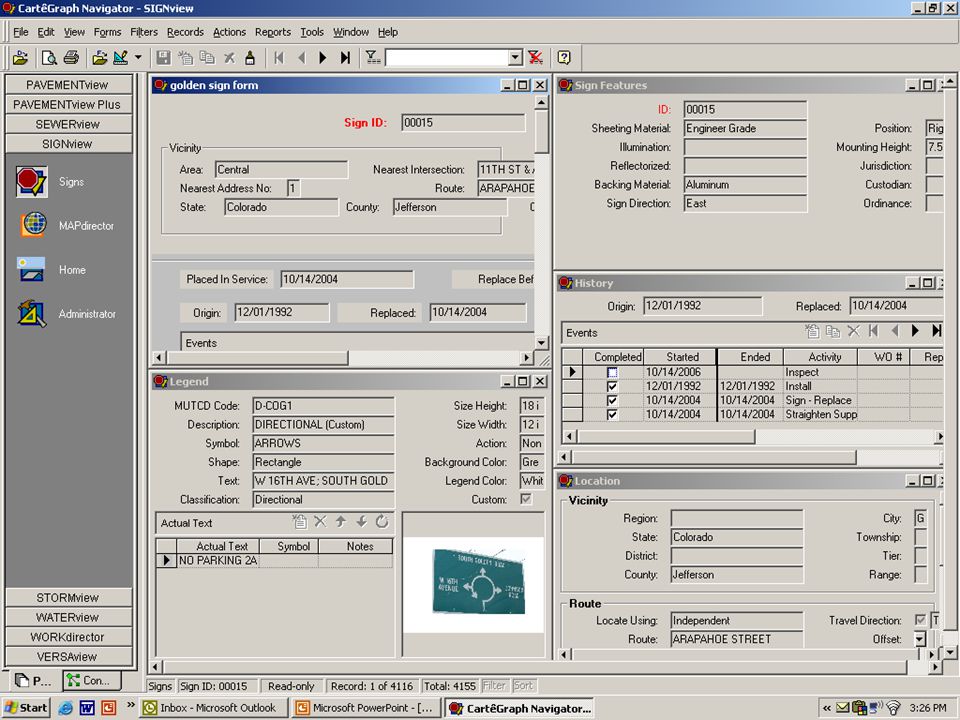Click the open database toolbar icon

(20, 58)
